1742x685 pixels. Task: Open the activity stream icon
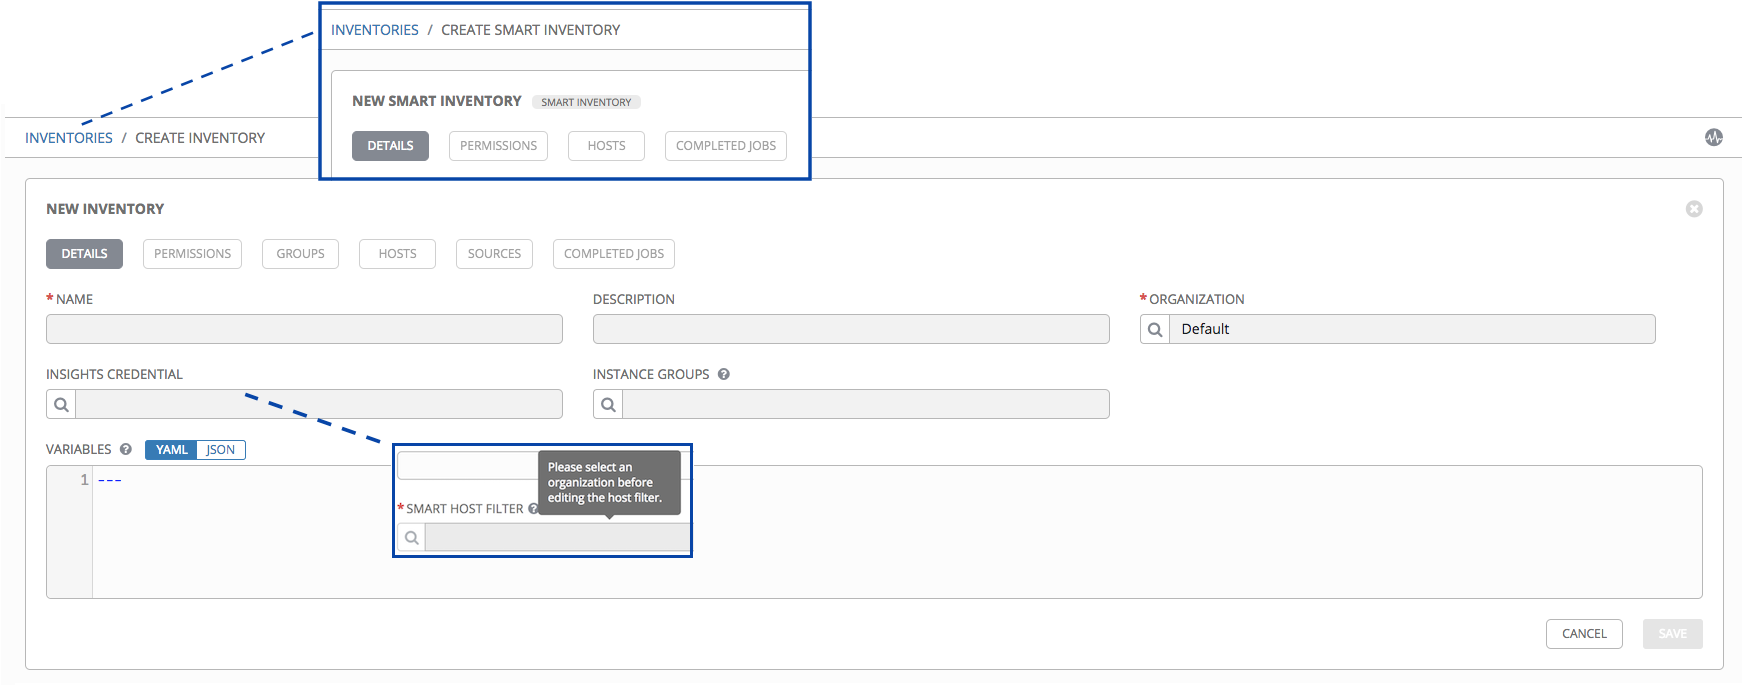pos(1714,137)
